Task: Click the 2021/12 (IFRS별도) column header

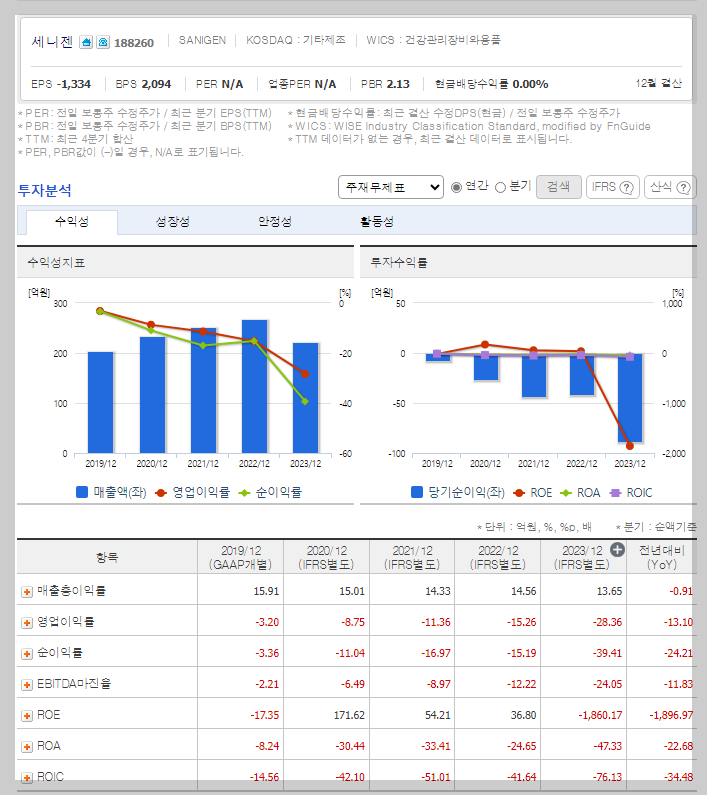Action: click(x=412, y=557)
